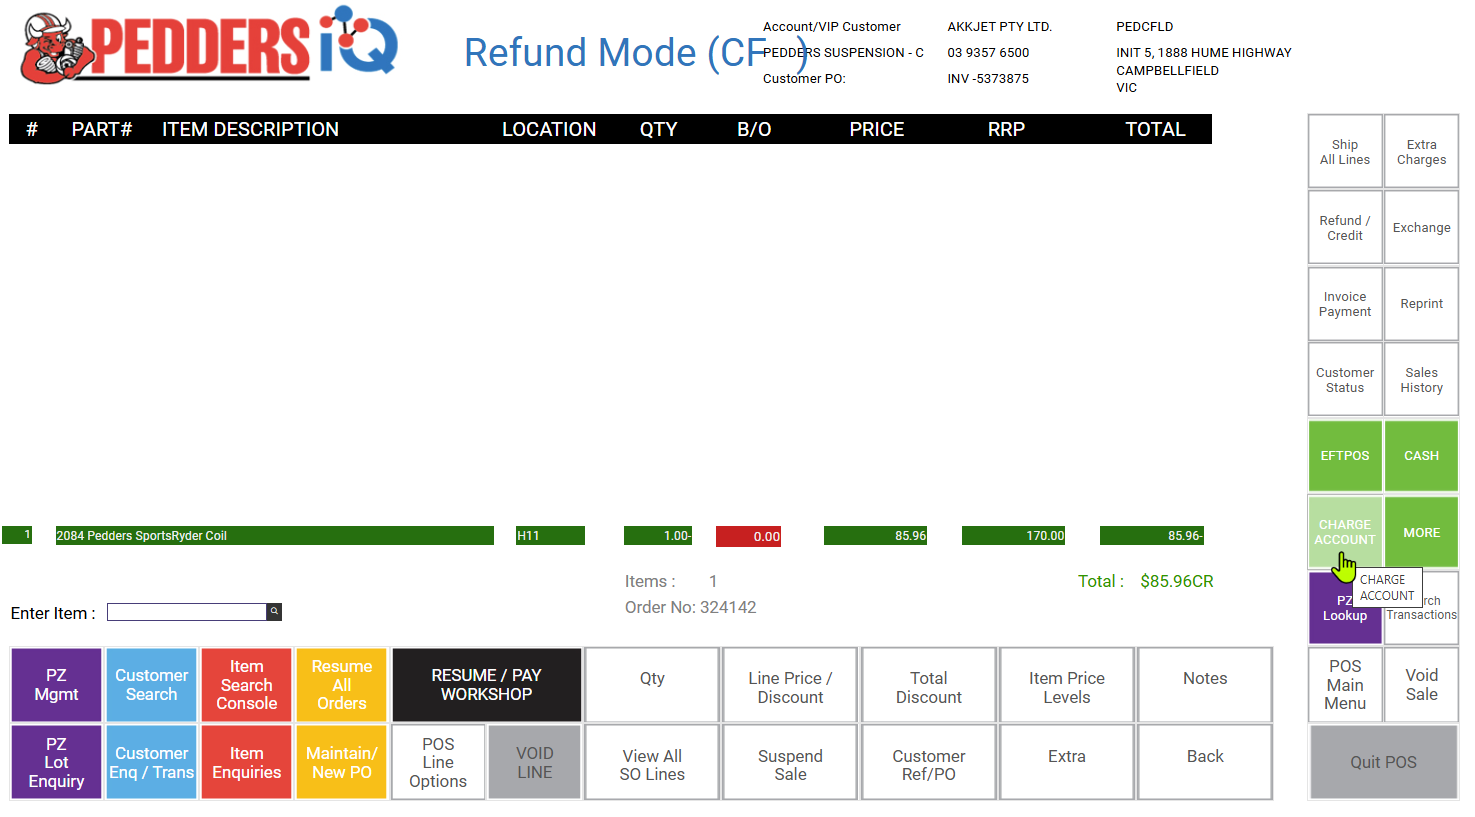Click the Back button
This screenshot has height=817, width=1475.
tap(1205, 762)
